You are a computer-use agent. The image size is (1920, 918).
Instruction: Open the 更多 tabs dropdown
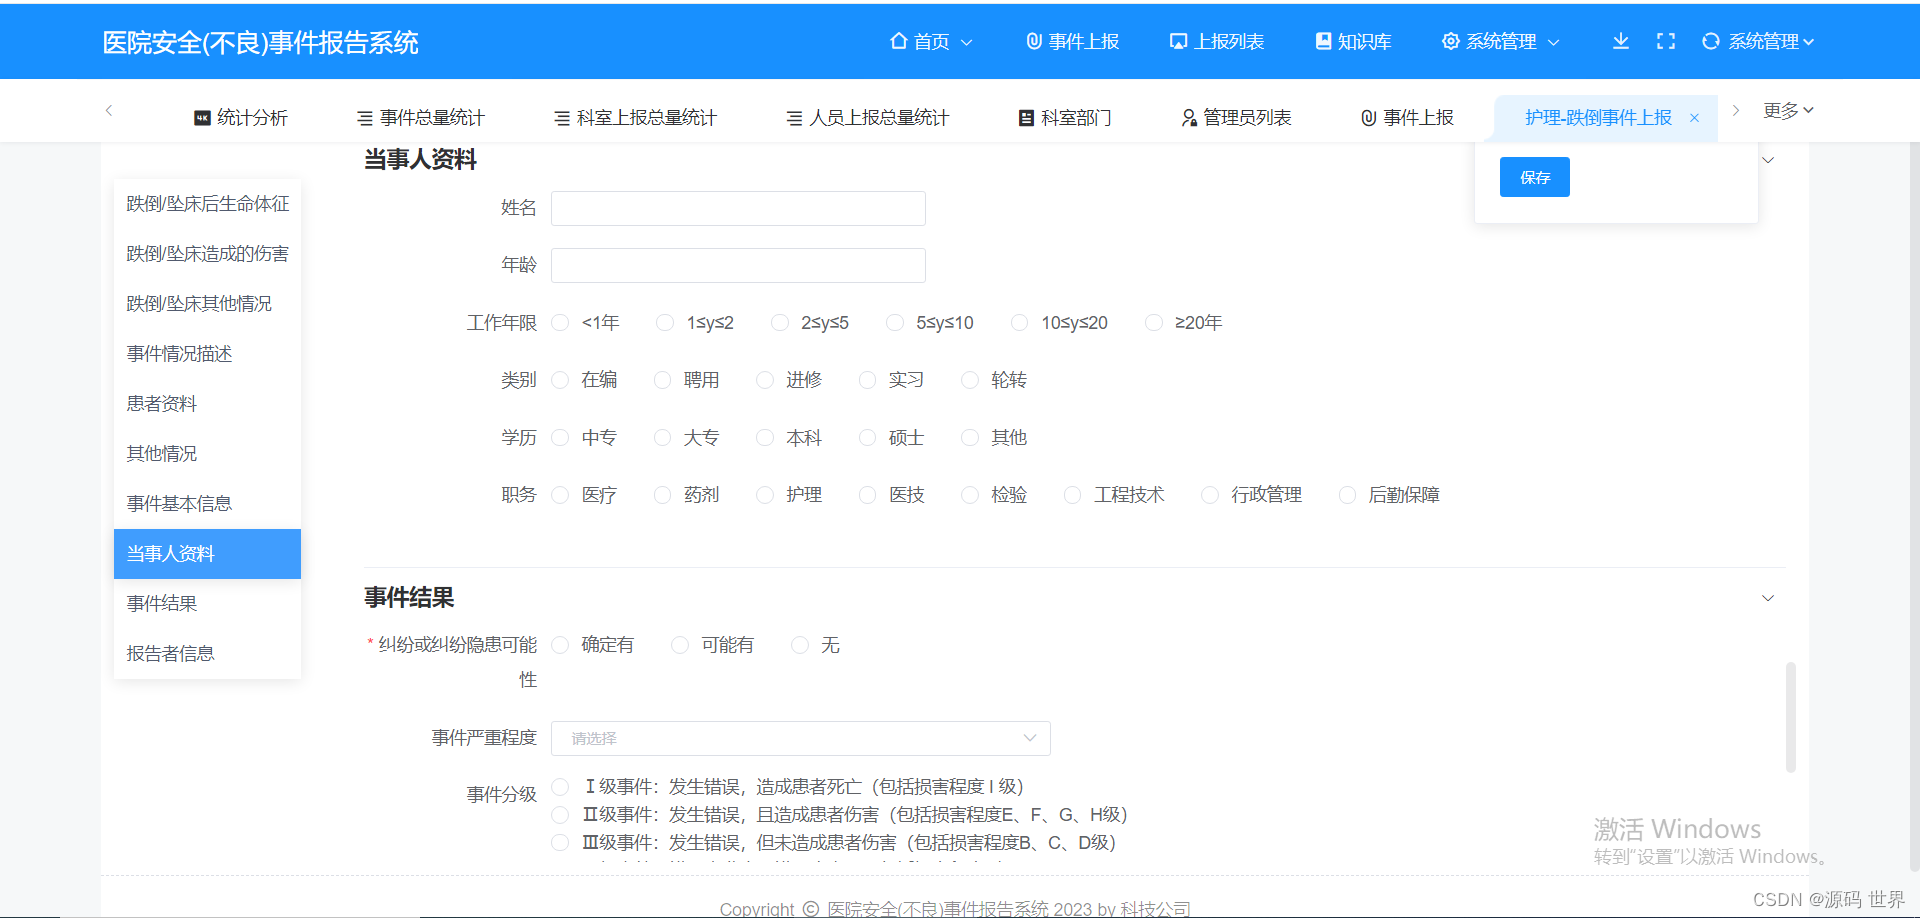coord(1788,110)
